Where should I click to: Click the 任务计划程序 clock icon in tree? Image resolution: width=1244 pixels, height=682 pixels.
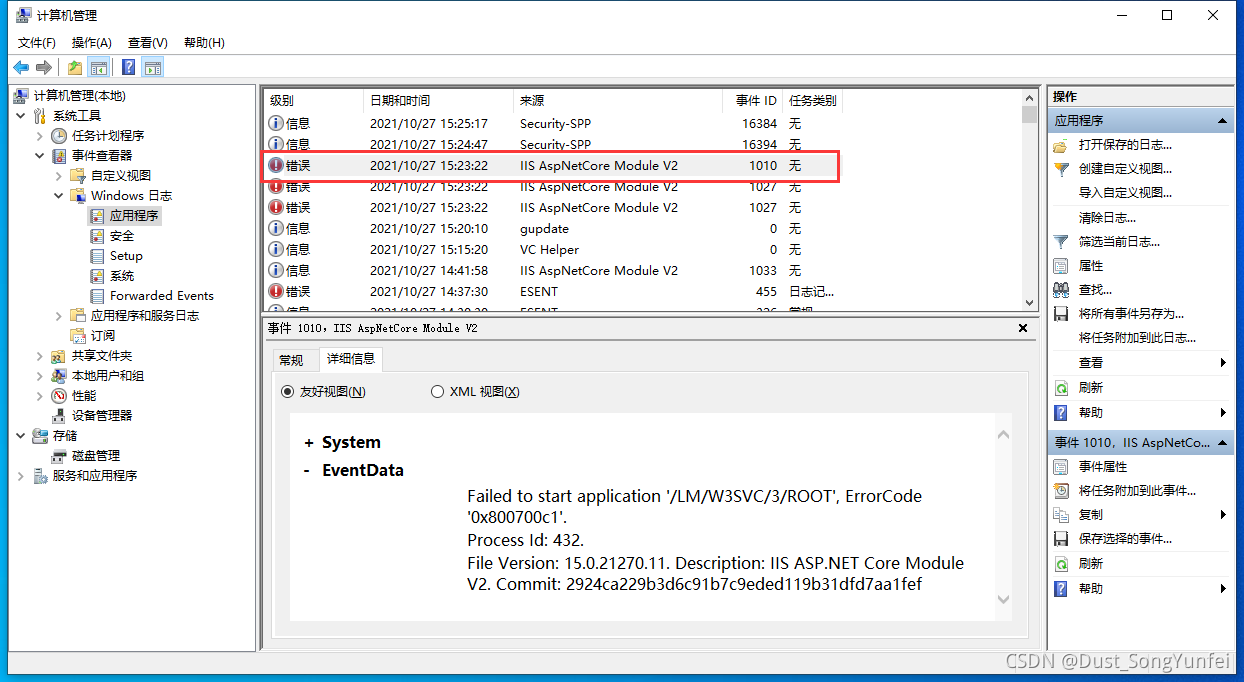coord(59,135)
